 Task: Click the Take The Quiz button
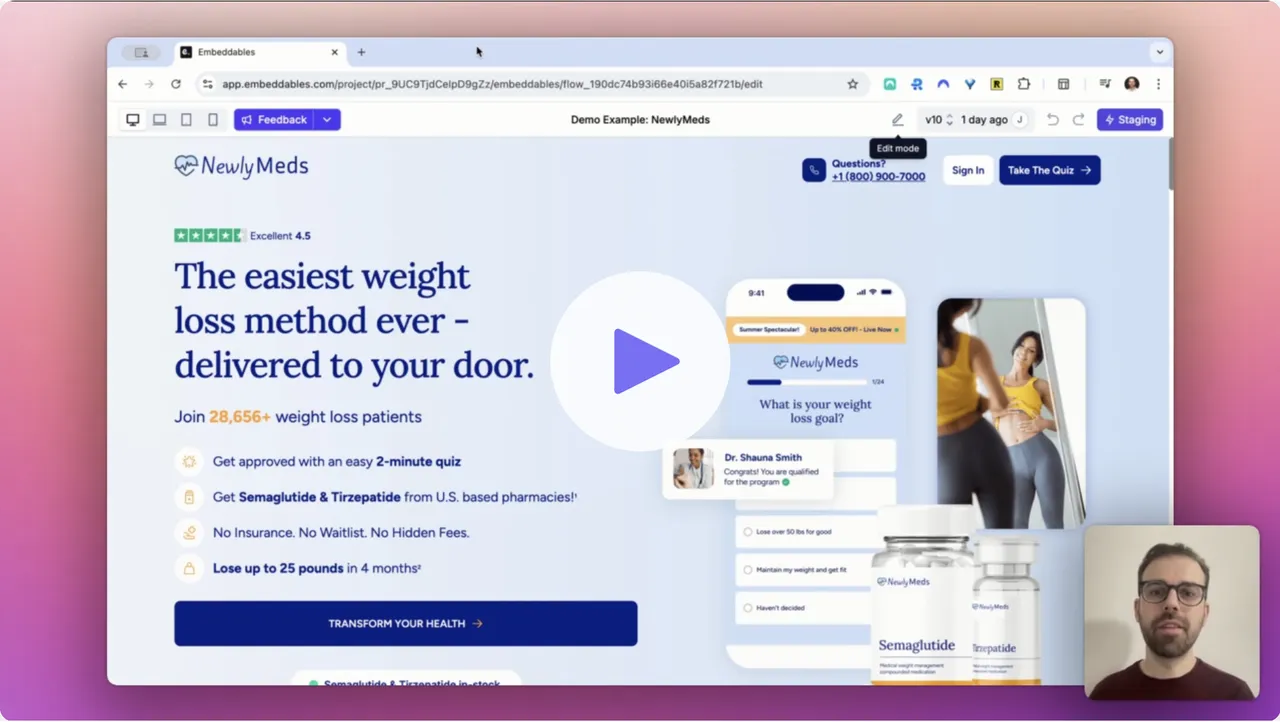(1050, 170)
